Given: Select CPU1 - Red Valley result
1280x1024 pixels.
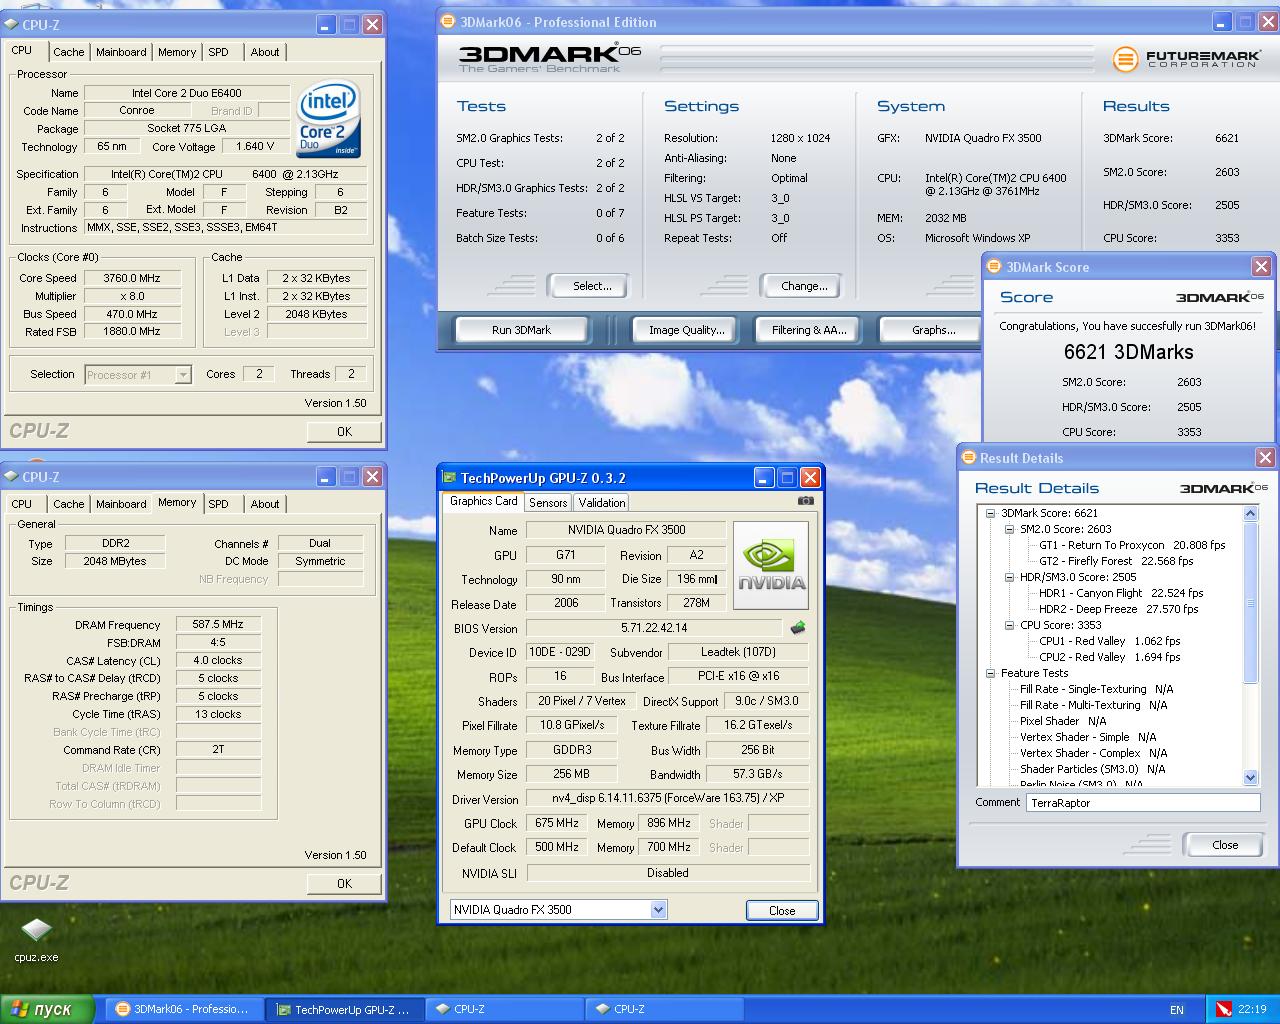Looking at the screenshot, I should pyautogui.click(x=1109, y=641).
